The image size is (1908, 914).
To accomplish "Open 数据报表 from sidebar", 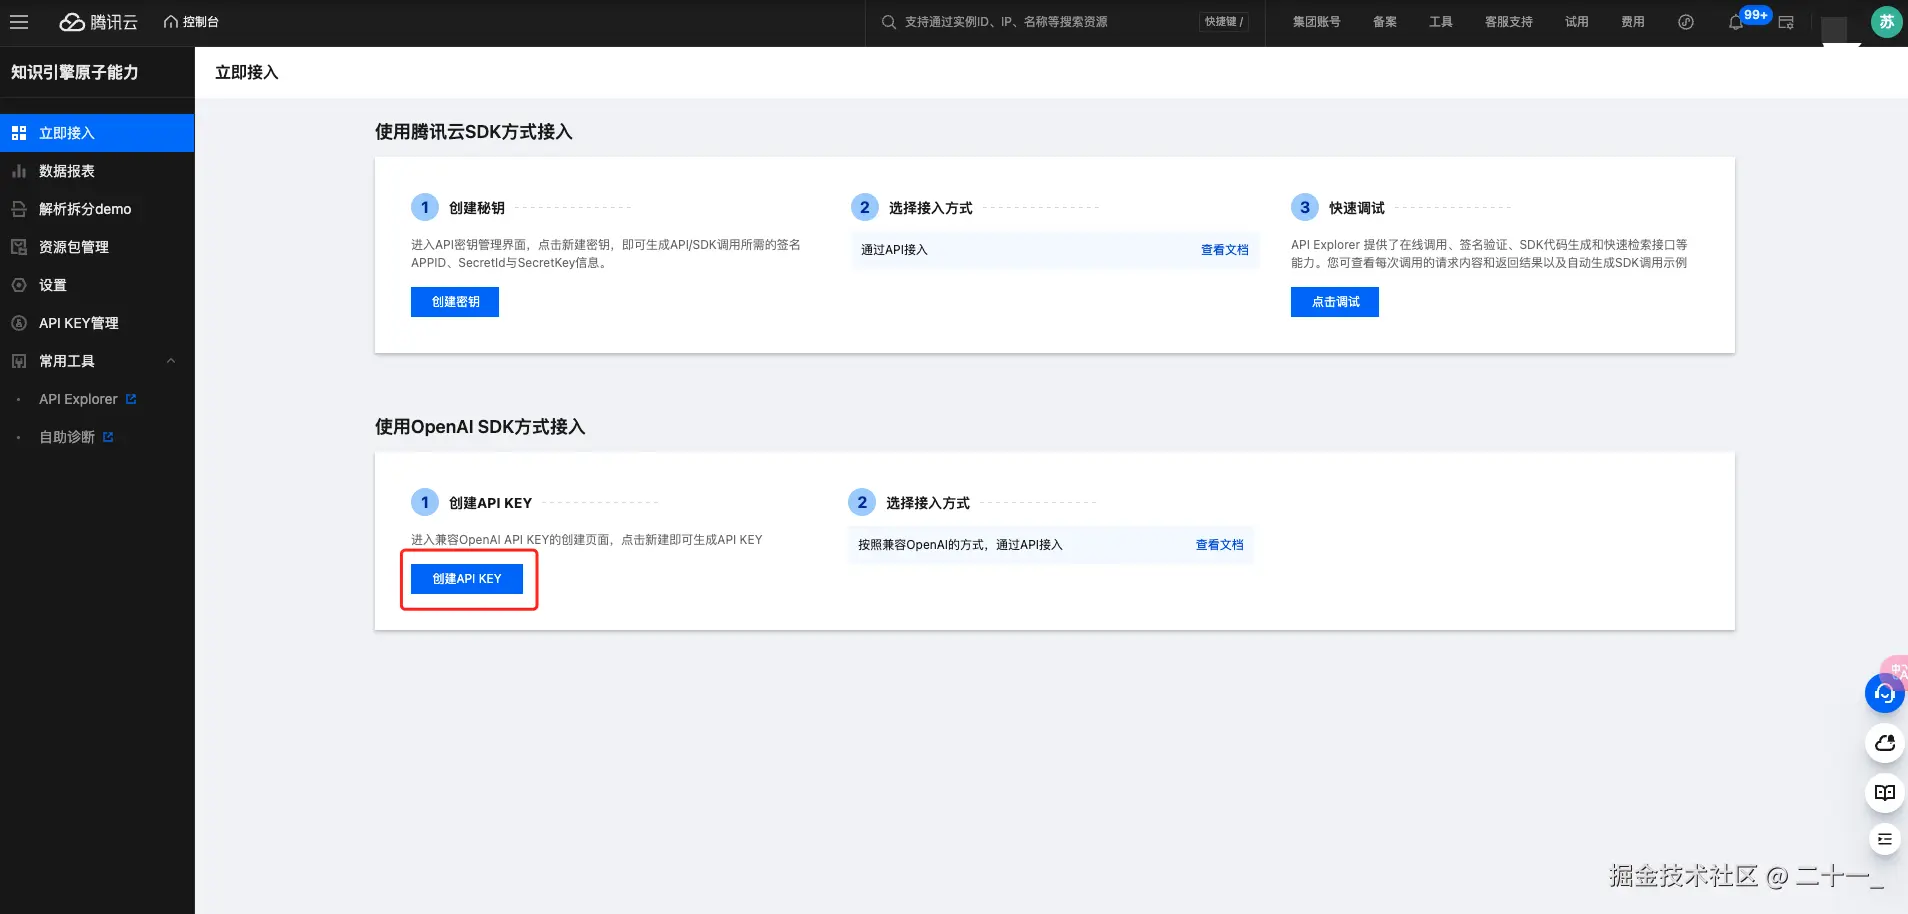I will click(97, 171).
